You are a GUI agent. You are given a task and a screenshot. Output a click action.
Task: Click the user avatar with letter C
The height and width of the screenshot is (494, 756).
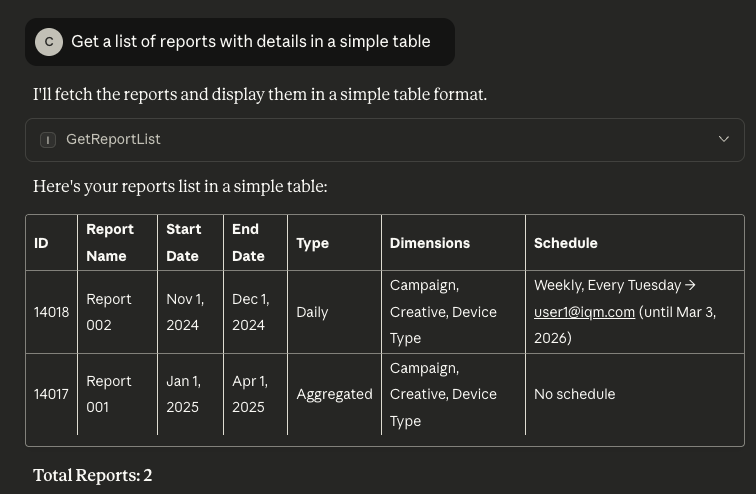click(49, 42)
